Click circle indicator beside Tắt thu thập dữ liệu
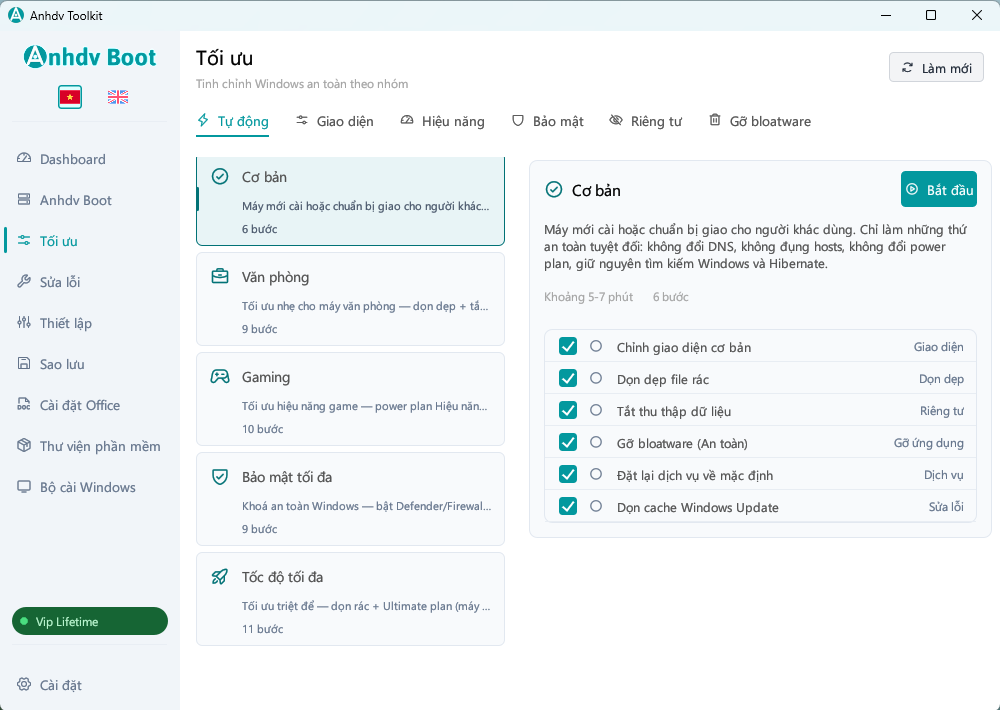 [x=596, y=410]
